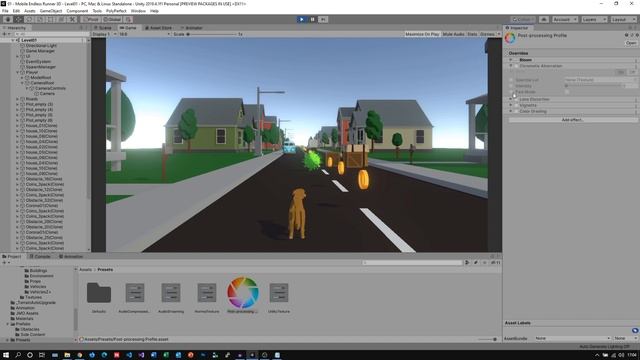Image resolution: width=640 pixels, height=360 pixels.
Task: Toggle Maximize On Play
Action: click(422, 34)
